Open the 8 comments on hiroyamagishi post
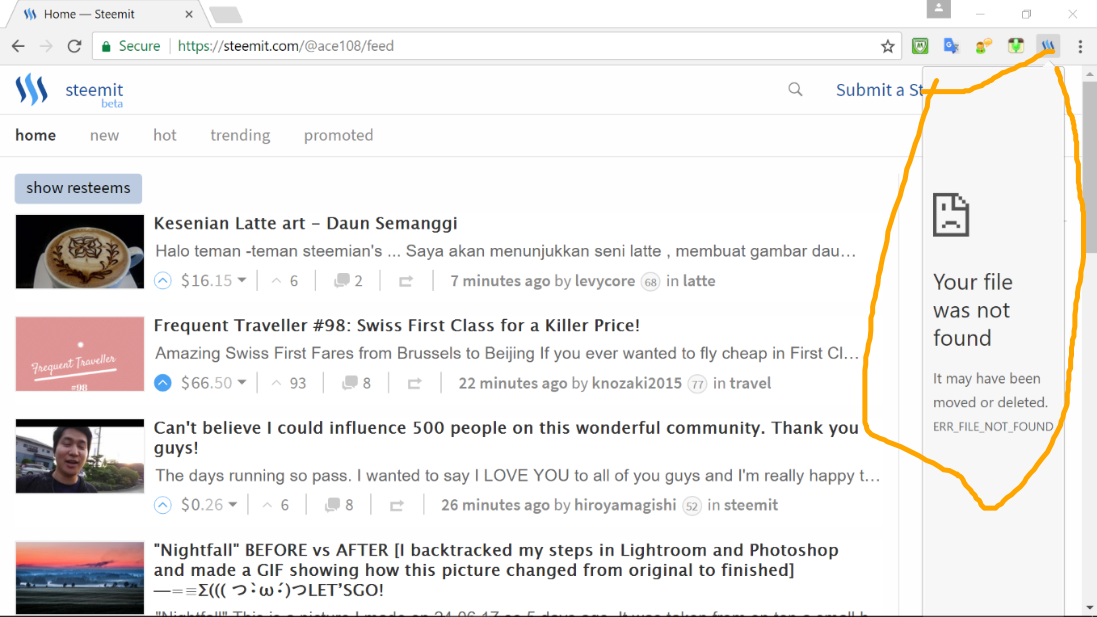The image size is (1097, 617). point(339,505)
